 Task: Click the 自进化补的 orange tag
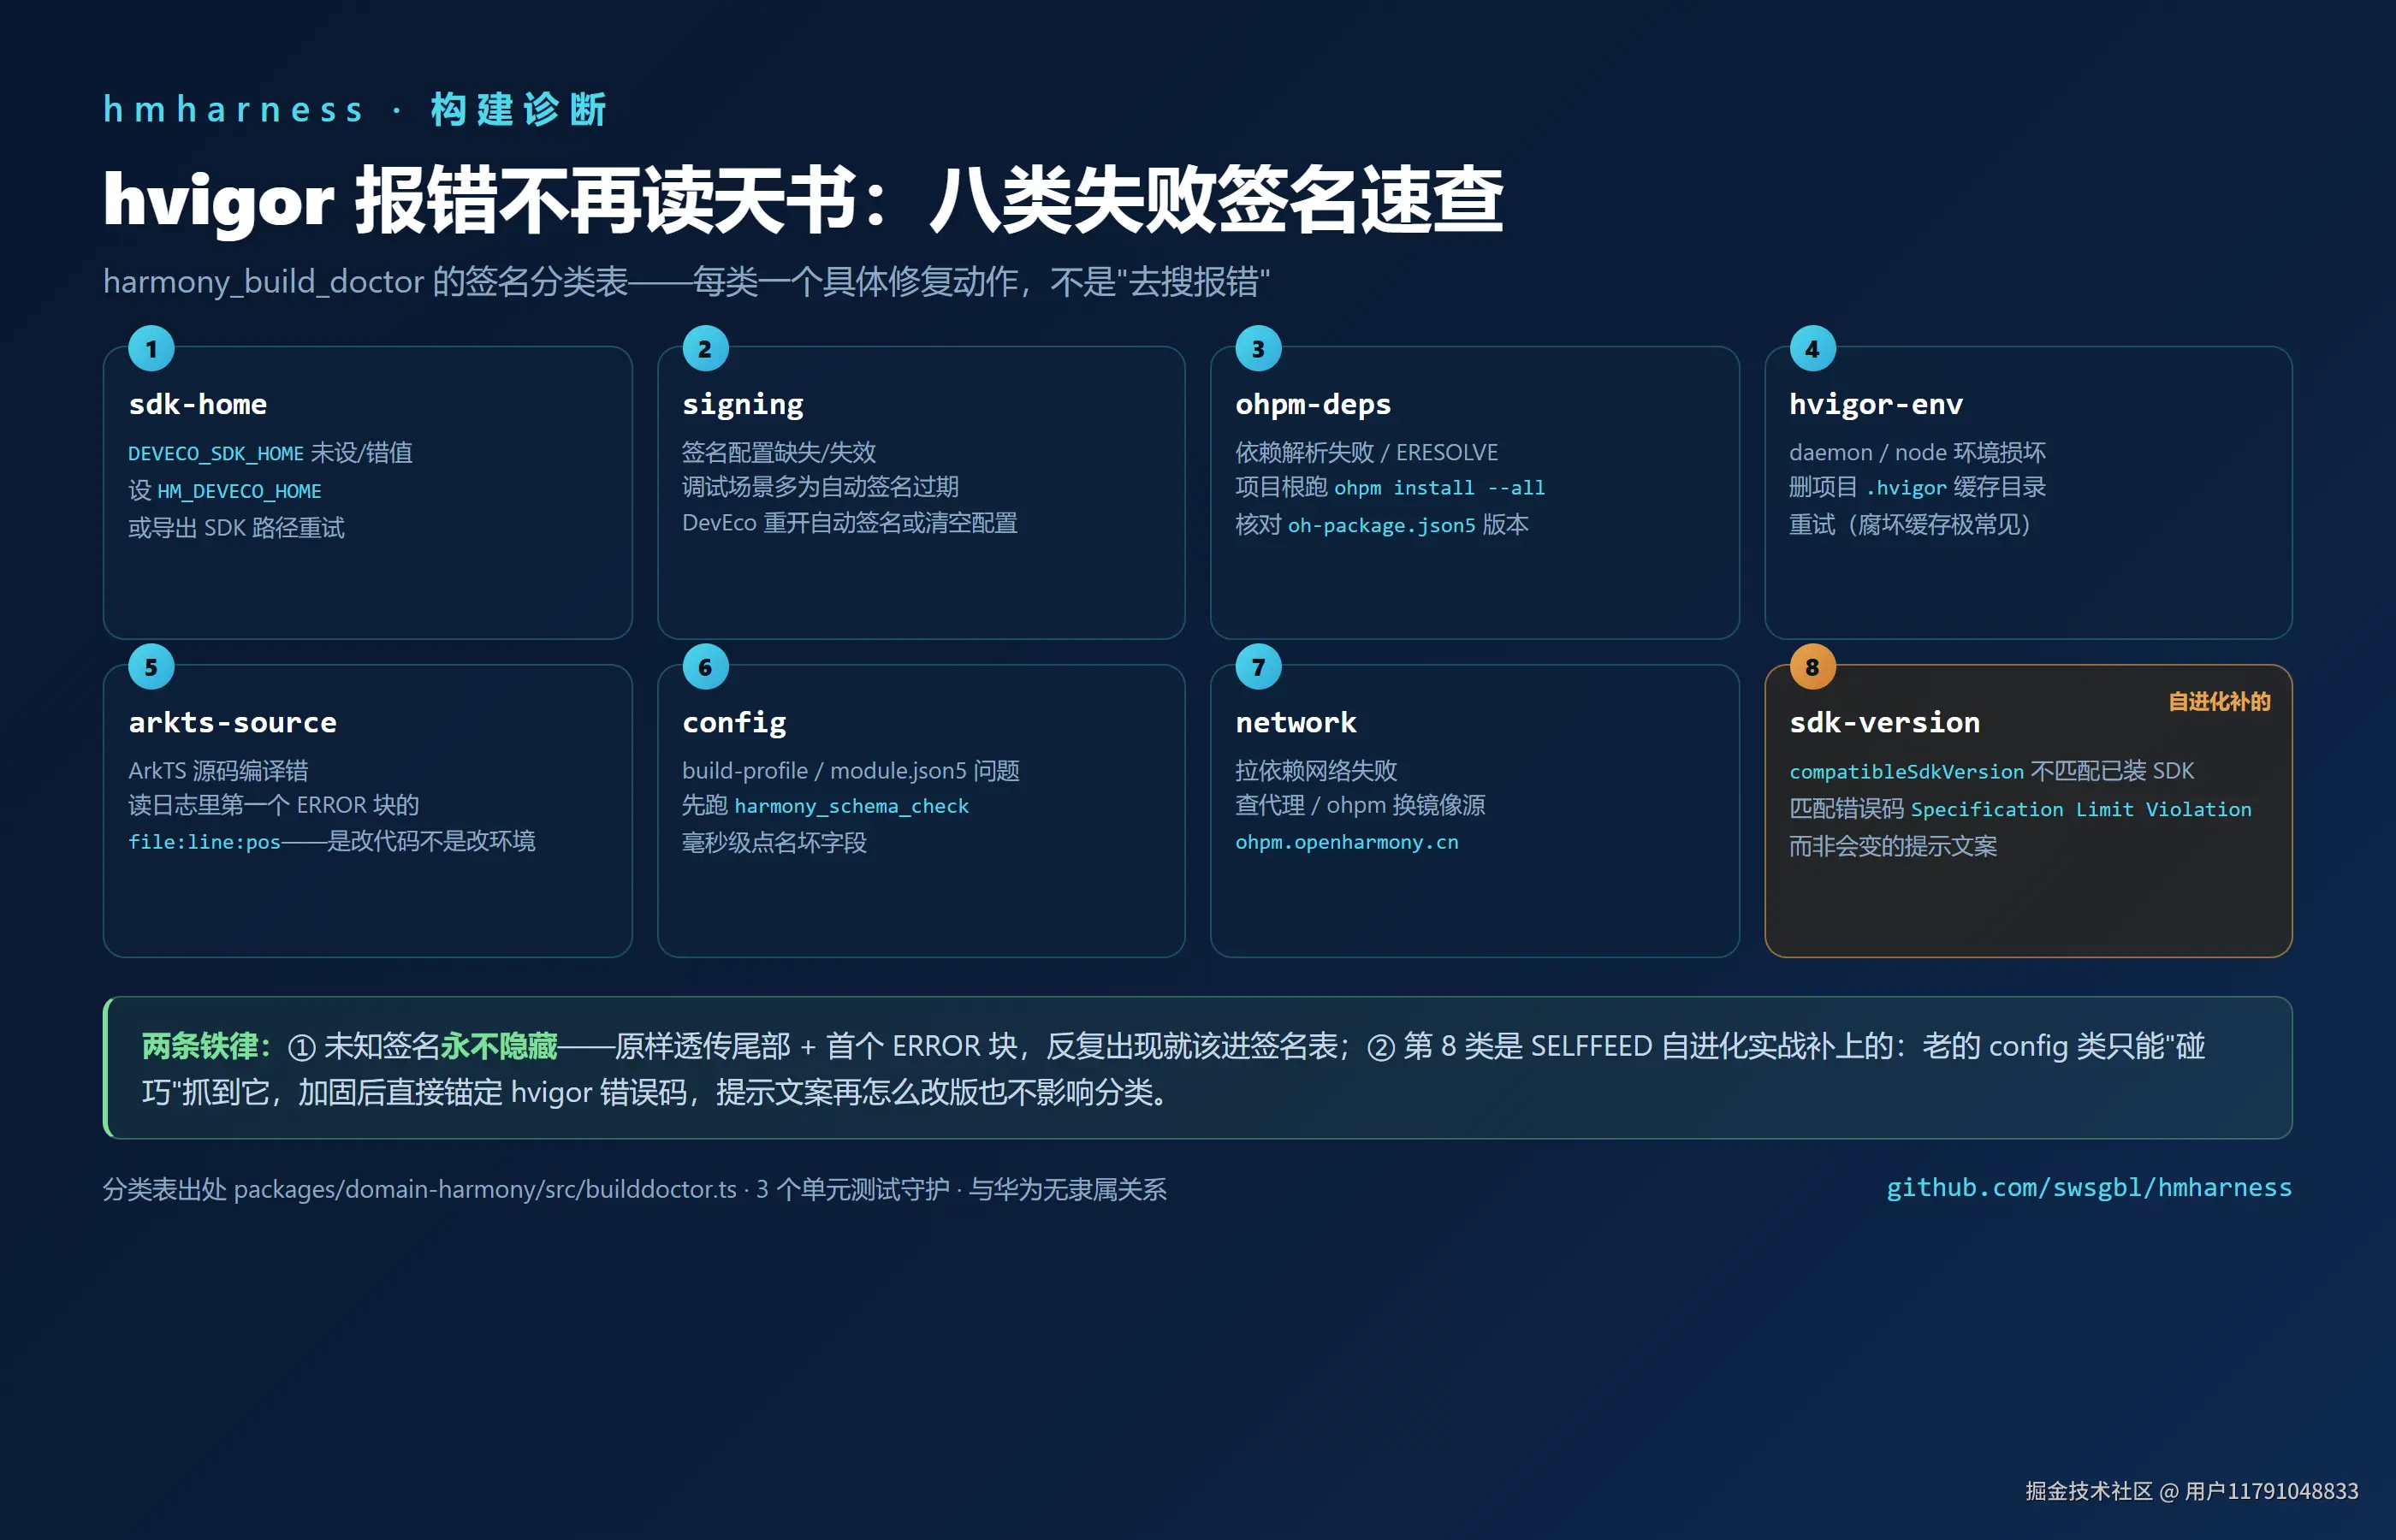2219,701
